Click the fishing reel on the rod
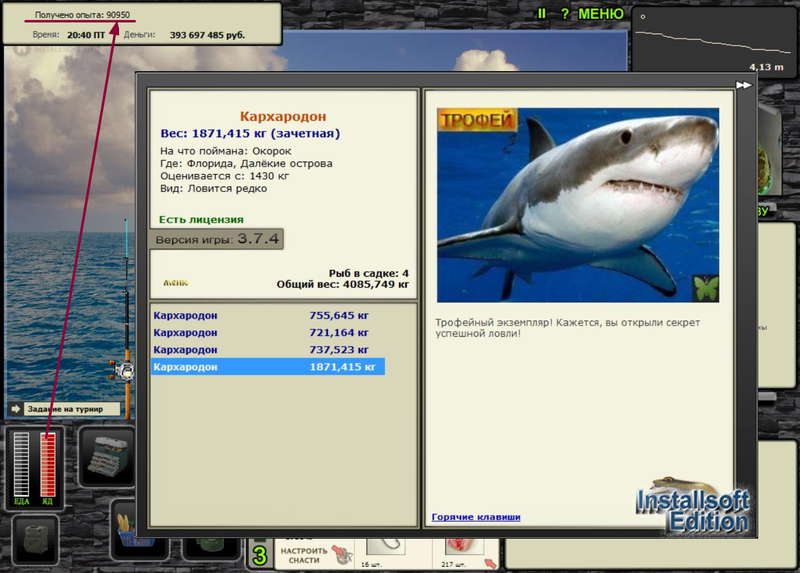This screenshot has height=573, width=800. (122, 370)
